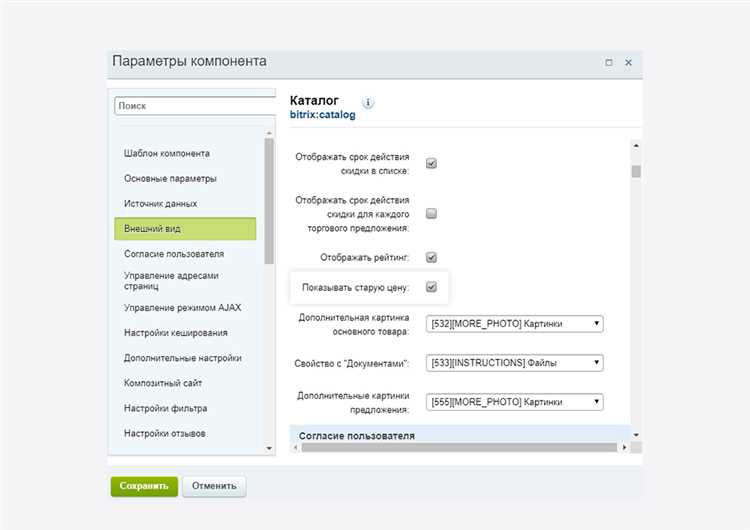
Task: Enable discount period for каждого торгового предложения
Action: [x=431, y=213]
